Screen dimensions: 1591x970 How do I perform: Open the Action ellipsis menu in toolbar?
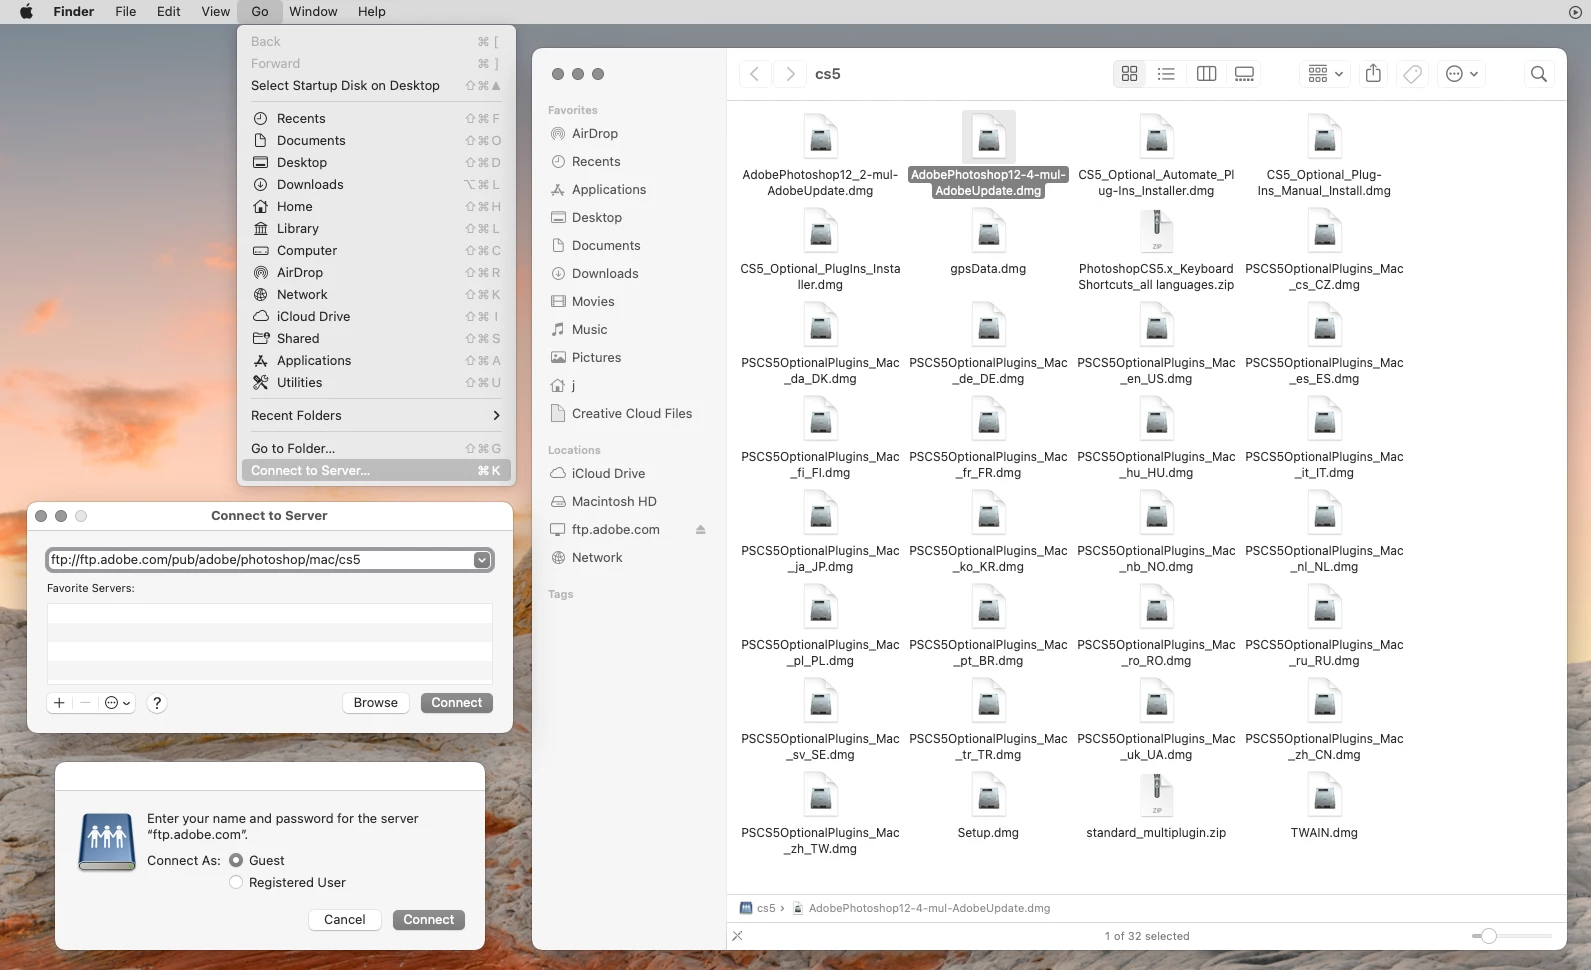(x=1462, y=74)
